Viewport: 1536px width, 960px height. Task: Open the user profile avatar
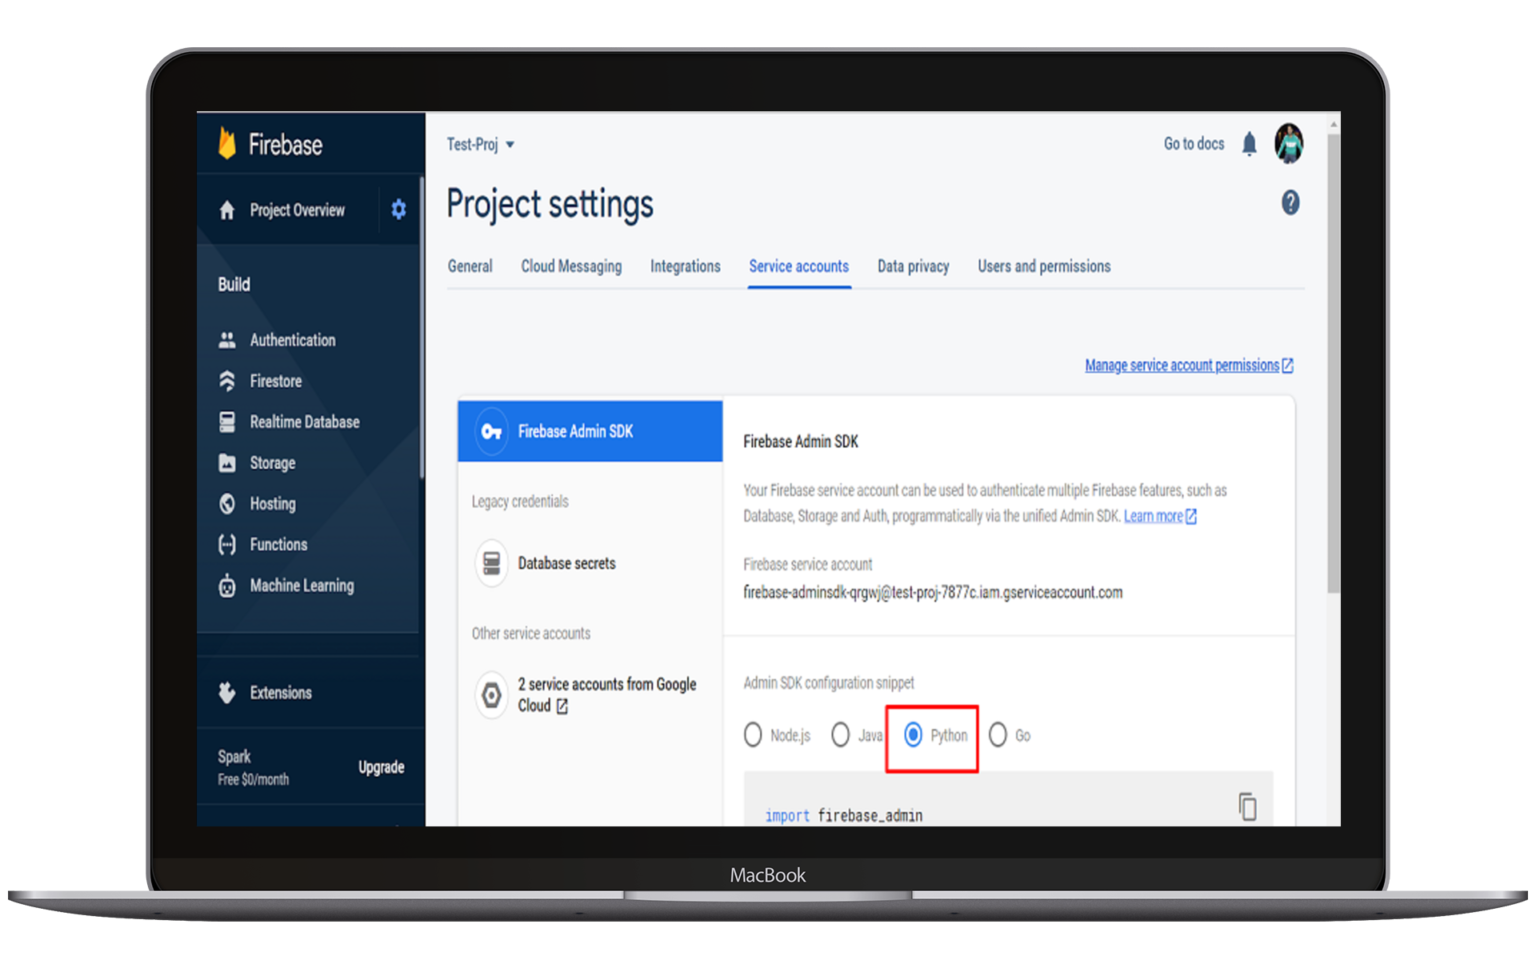pyautogui.click(x=1288, y=144)
